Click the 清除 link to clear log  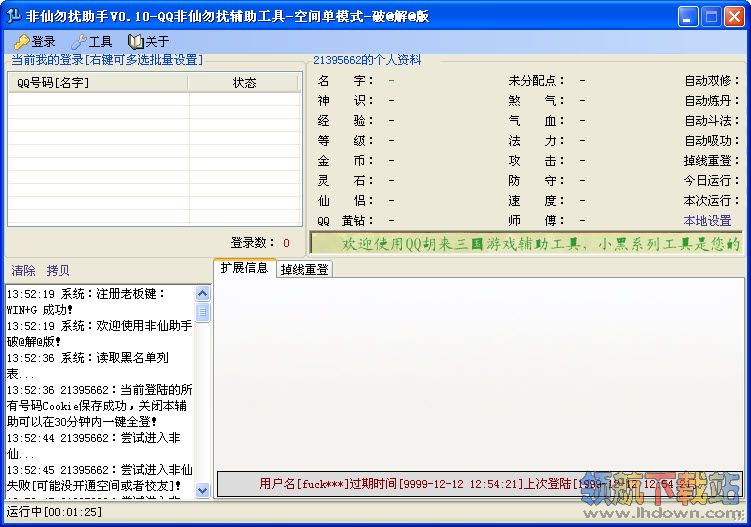[x=23, y=270]
